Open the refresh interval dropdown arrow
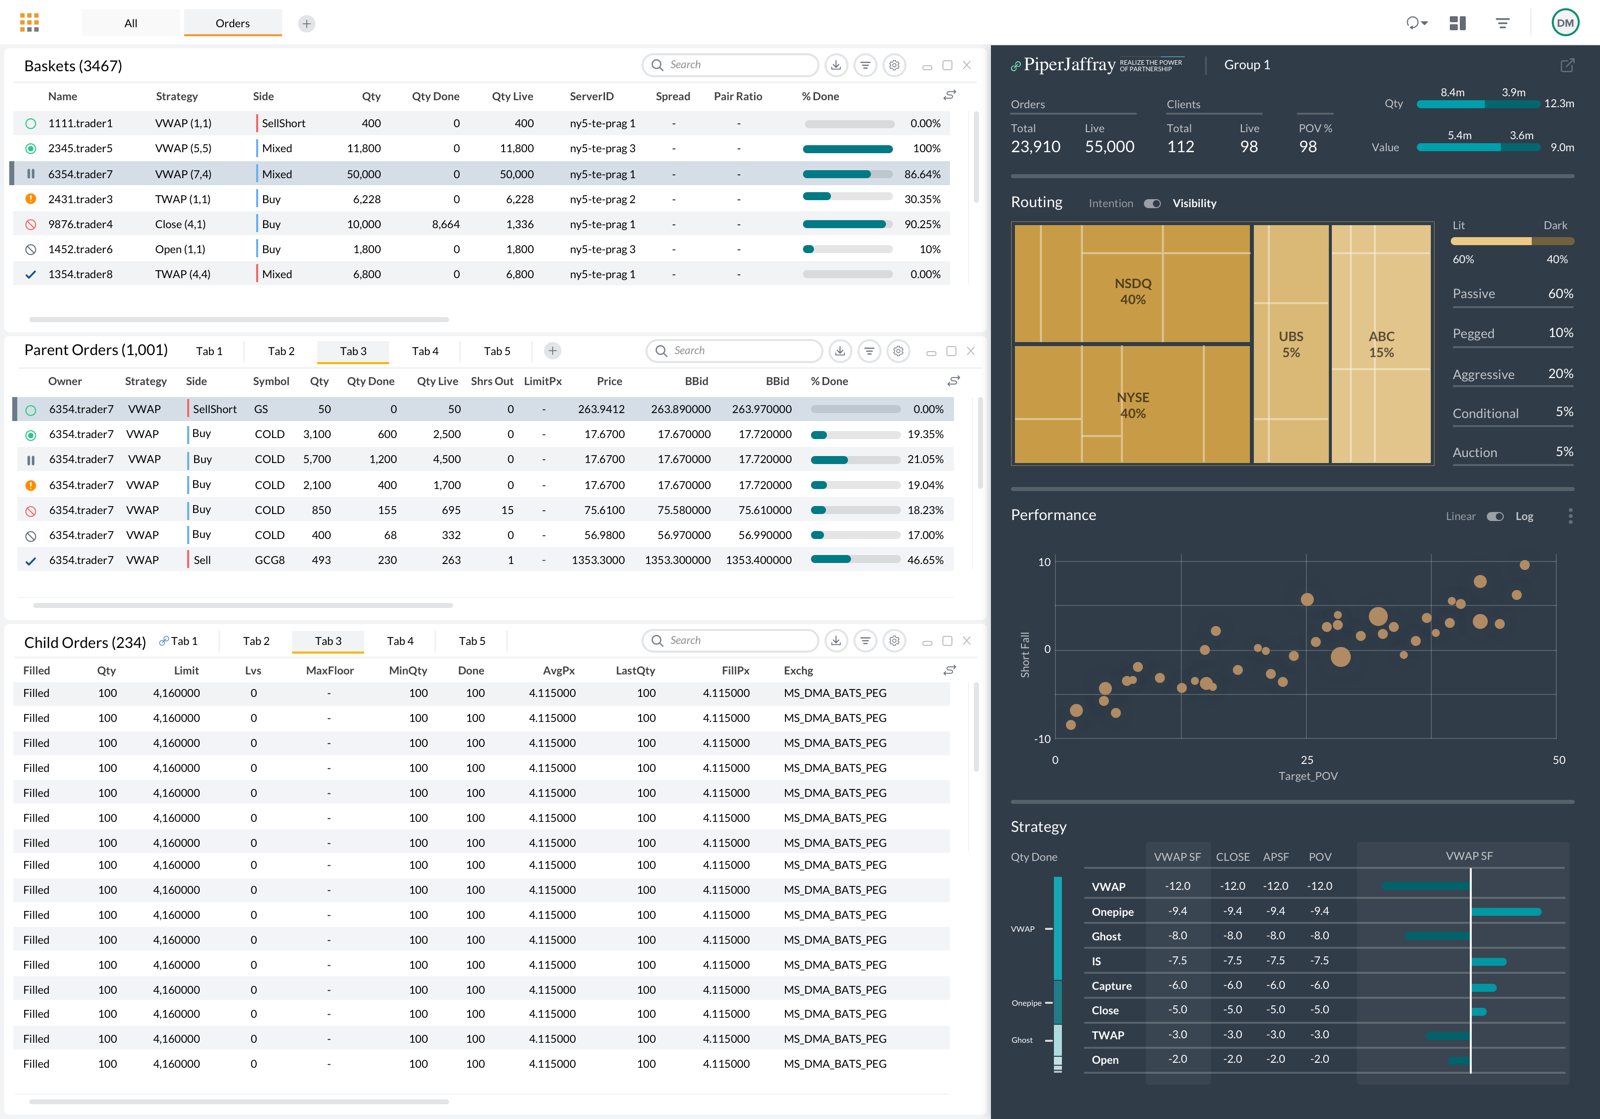Screen dimensions: 1600x1119 click(x=1425, y=22)
